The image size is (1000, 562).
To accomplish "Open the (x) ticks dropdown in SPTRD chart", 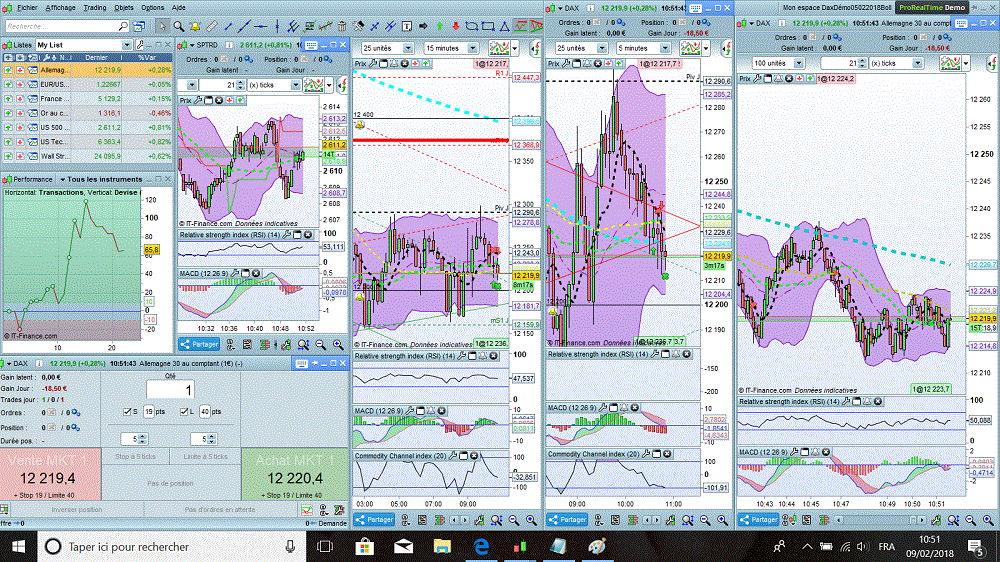I will pyautogui.click(x=273, y=85).
